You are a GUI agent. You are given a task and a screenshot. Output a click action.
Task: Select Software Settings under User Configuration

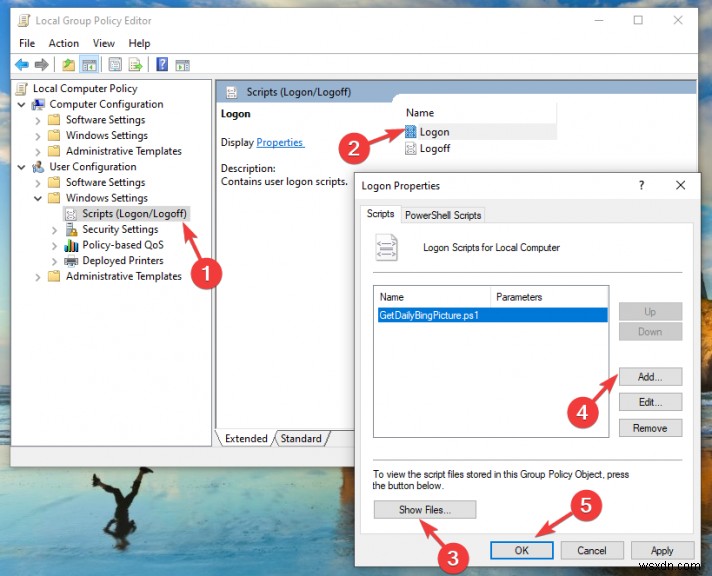point(105,182)
